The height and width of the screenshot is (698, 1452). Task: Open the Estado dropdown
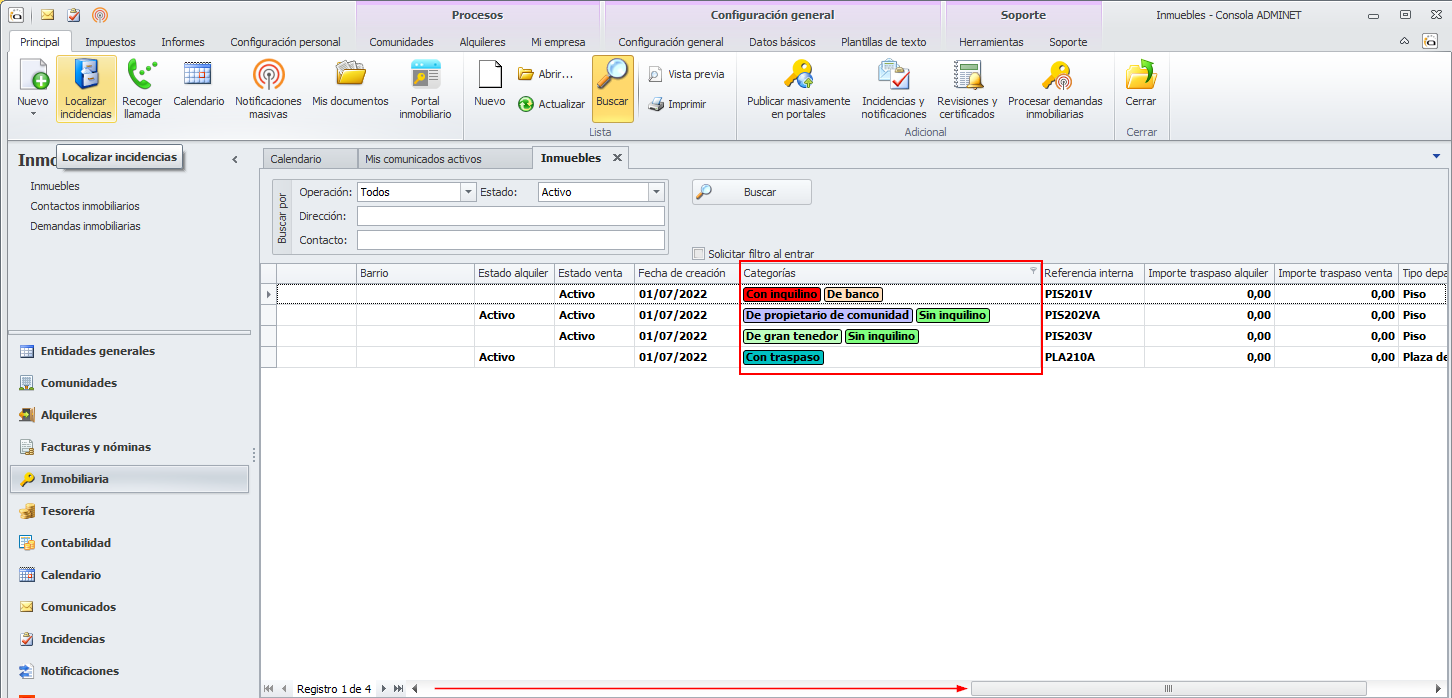click(656, 192)
